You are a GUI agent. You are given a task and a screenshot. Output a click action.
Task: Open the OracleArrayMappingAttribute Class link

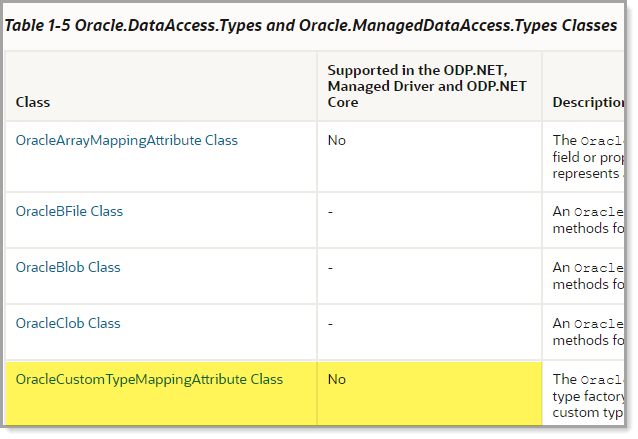click(x=127, y=140)
